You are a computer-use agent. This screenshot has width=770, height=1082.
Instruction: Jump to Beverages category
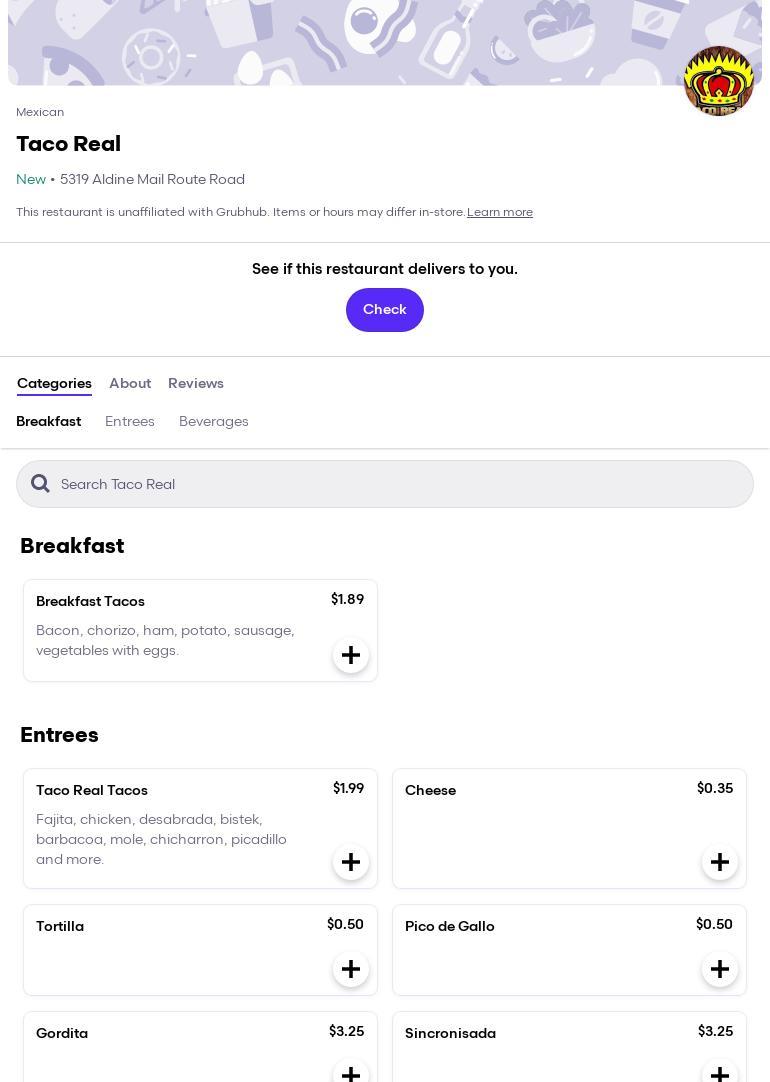(x=214, y=422)
